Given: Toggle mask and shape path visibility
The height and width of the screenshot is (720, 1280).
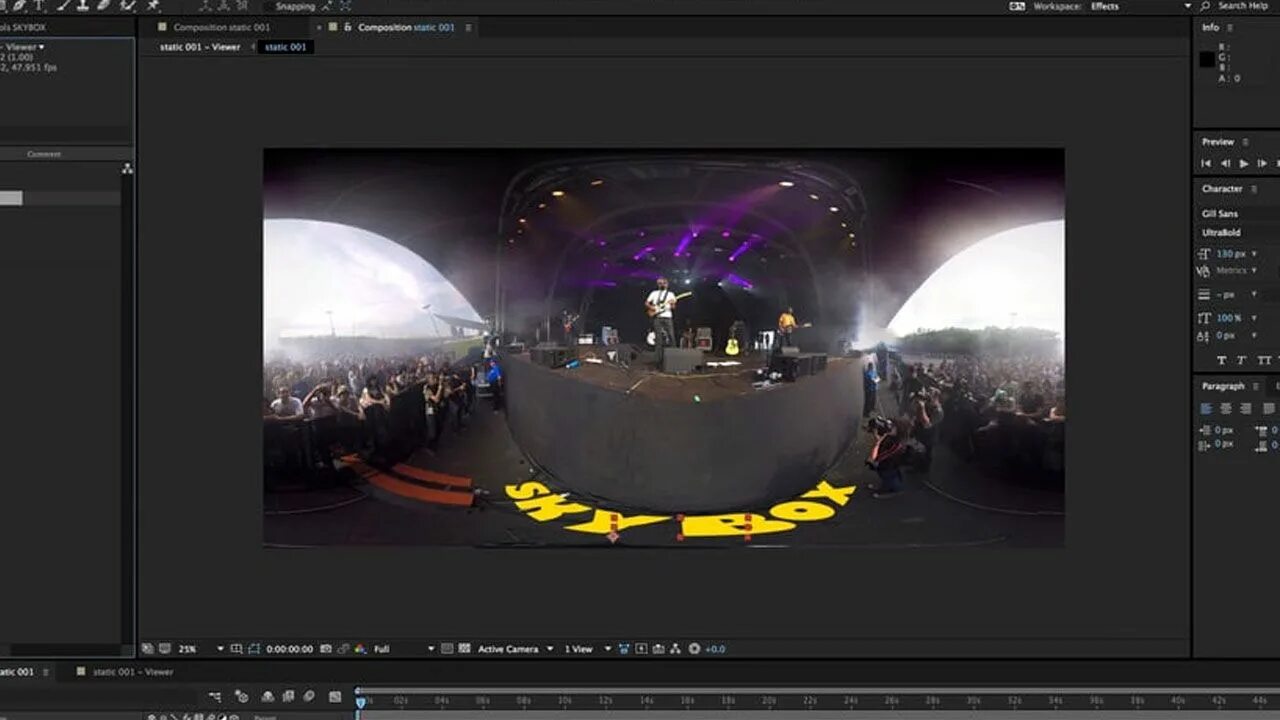Looking at the screenshot, I should pyautogui.click(x=254, y=649).
